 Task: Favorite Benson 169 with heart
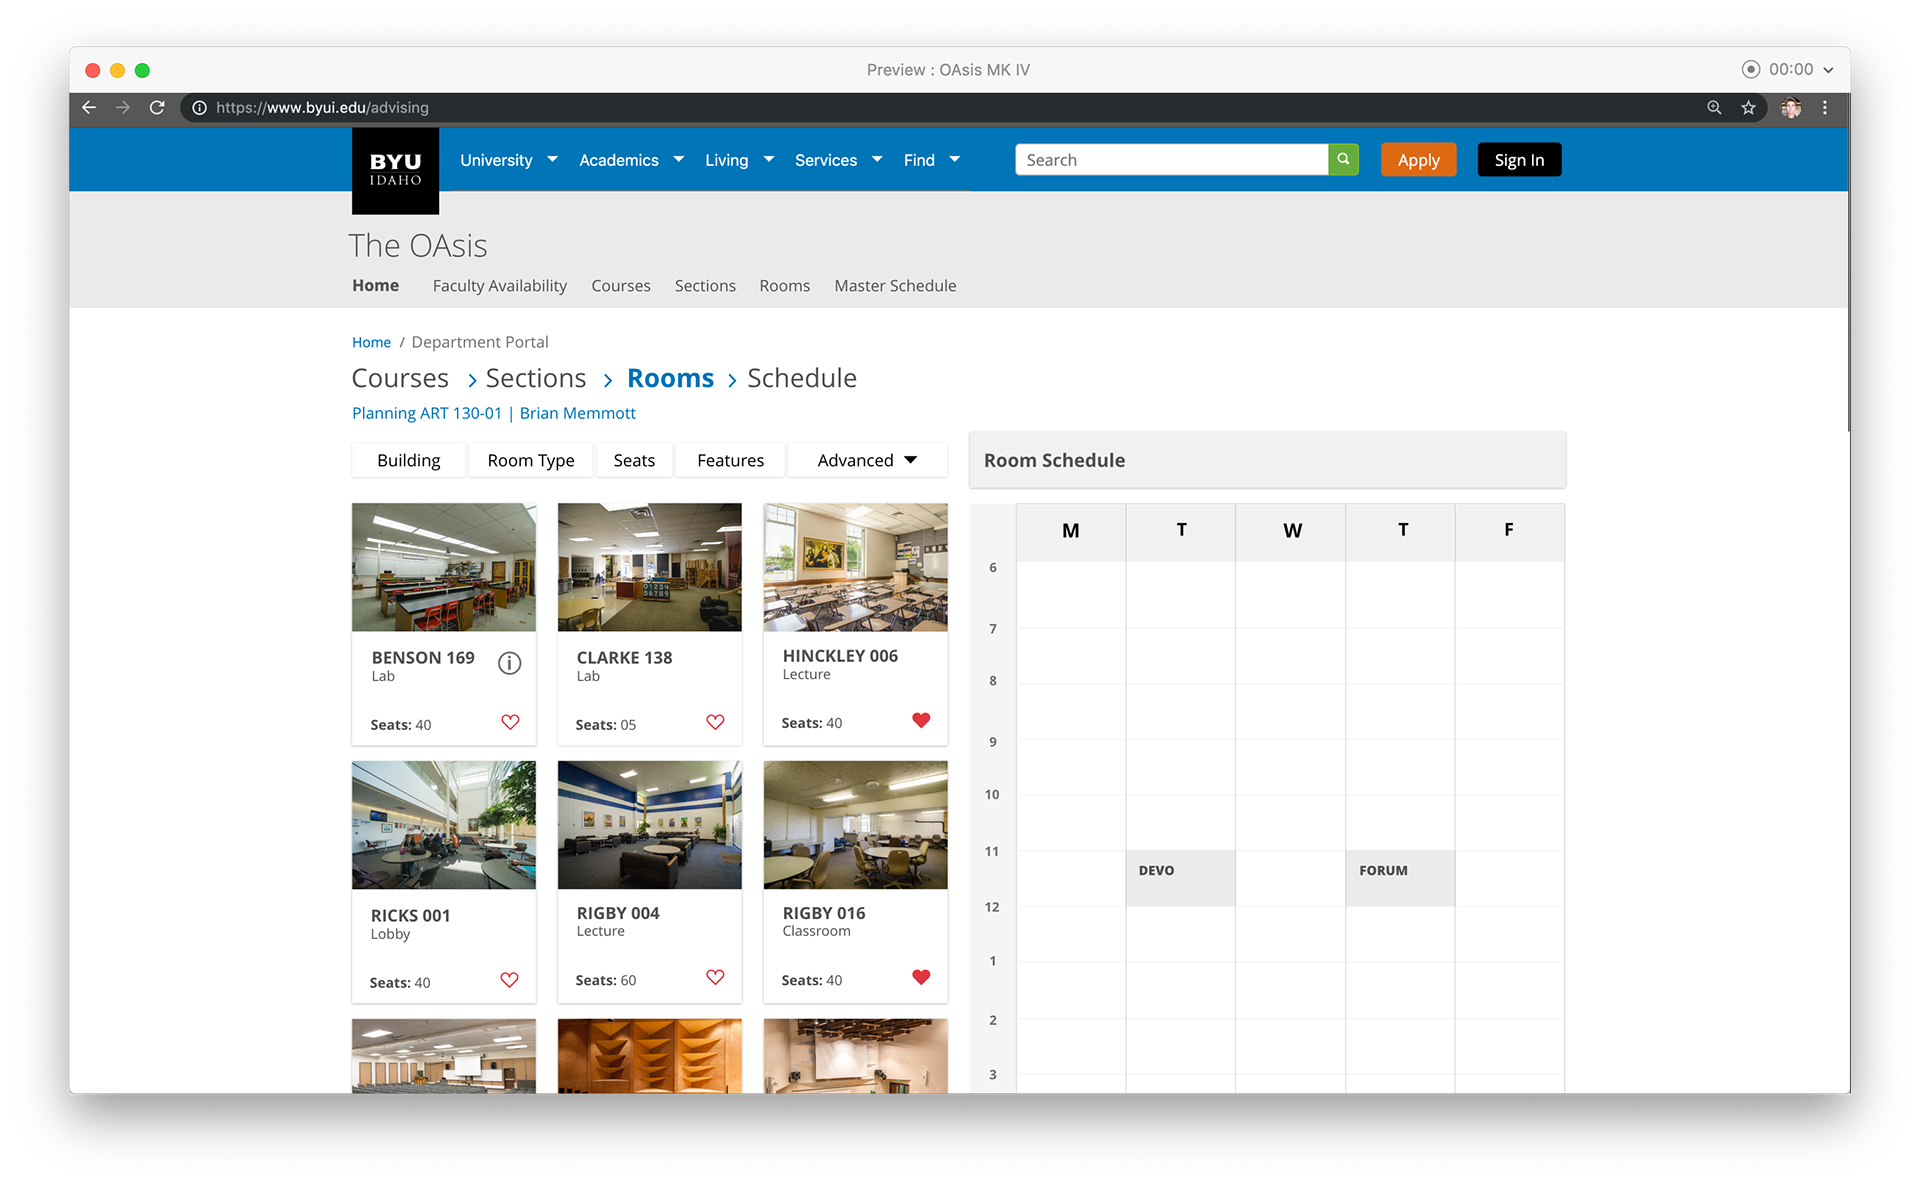click(510, 722)
